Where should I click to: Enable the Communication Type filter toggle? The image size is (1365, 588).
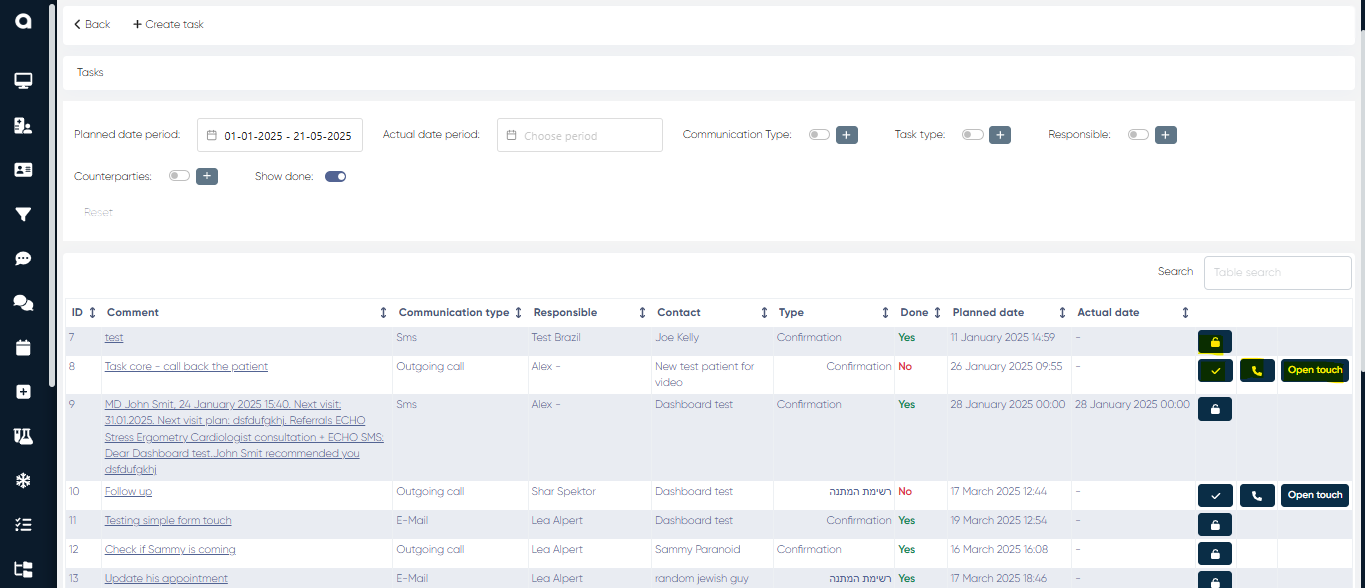click(819, 135)
